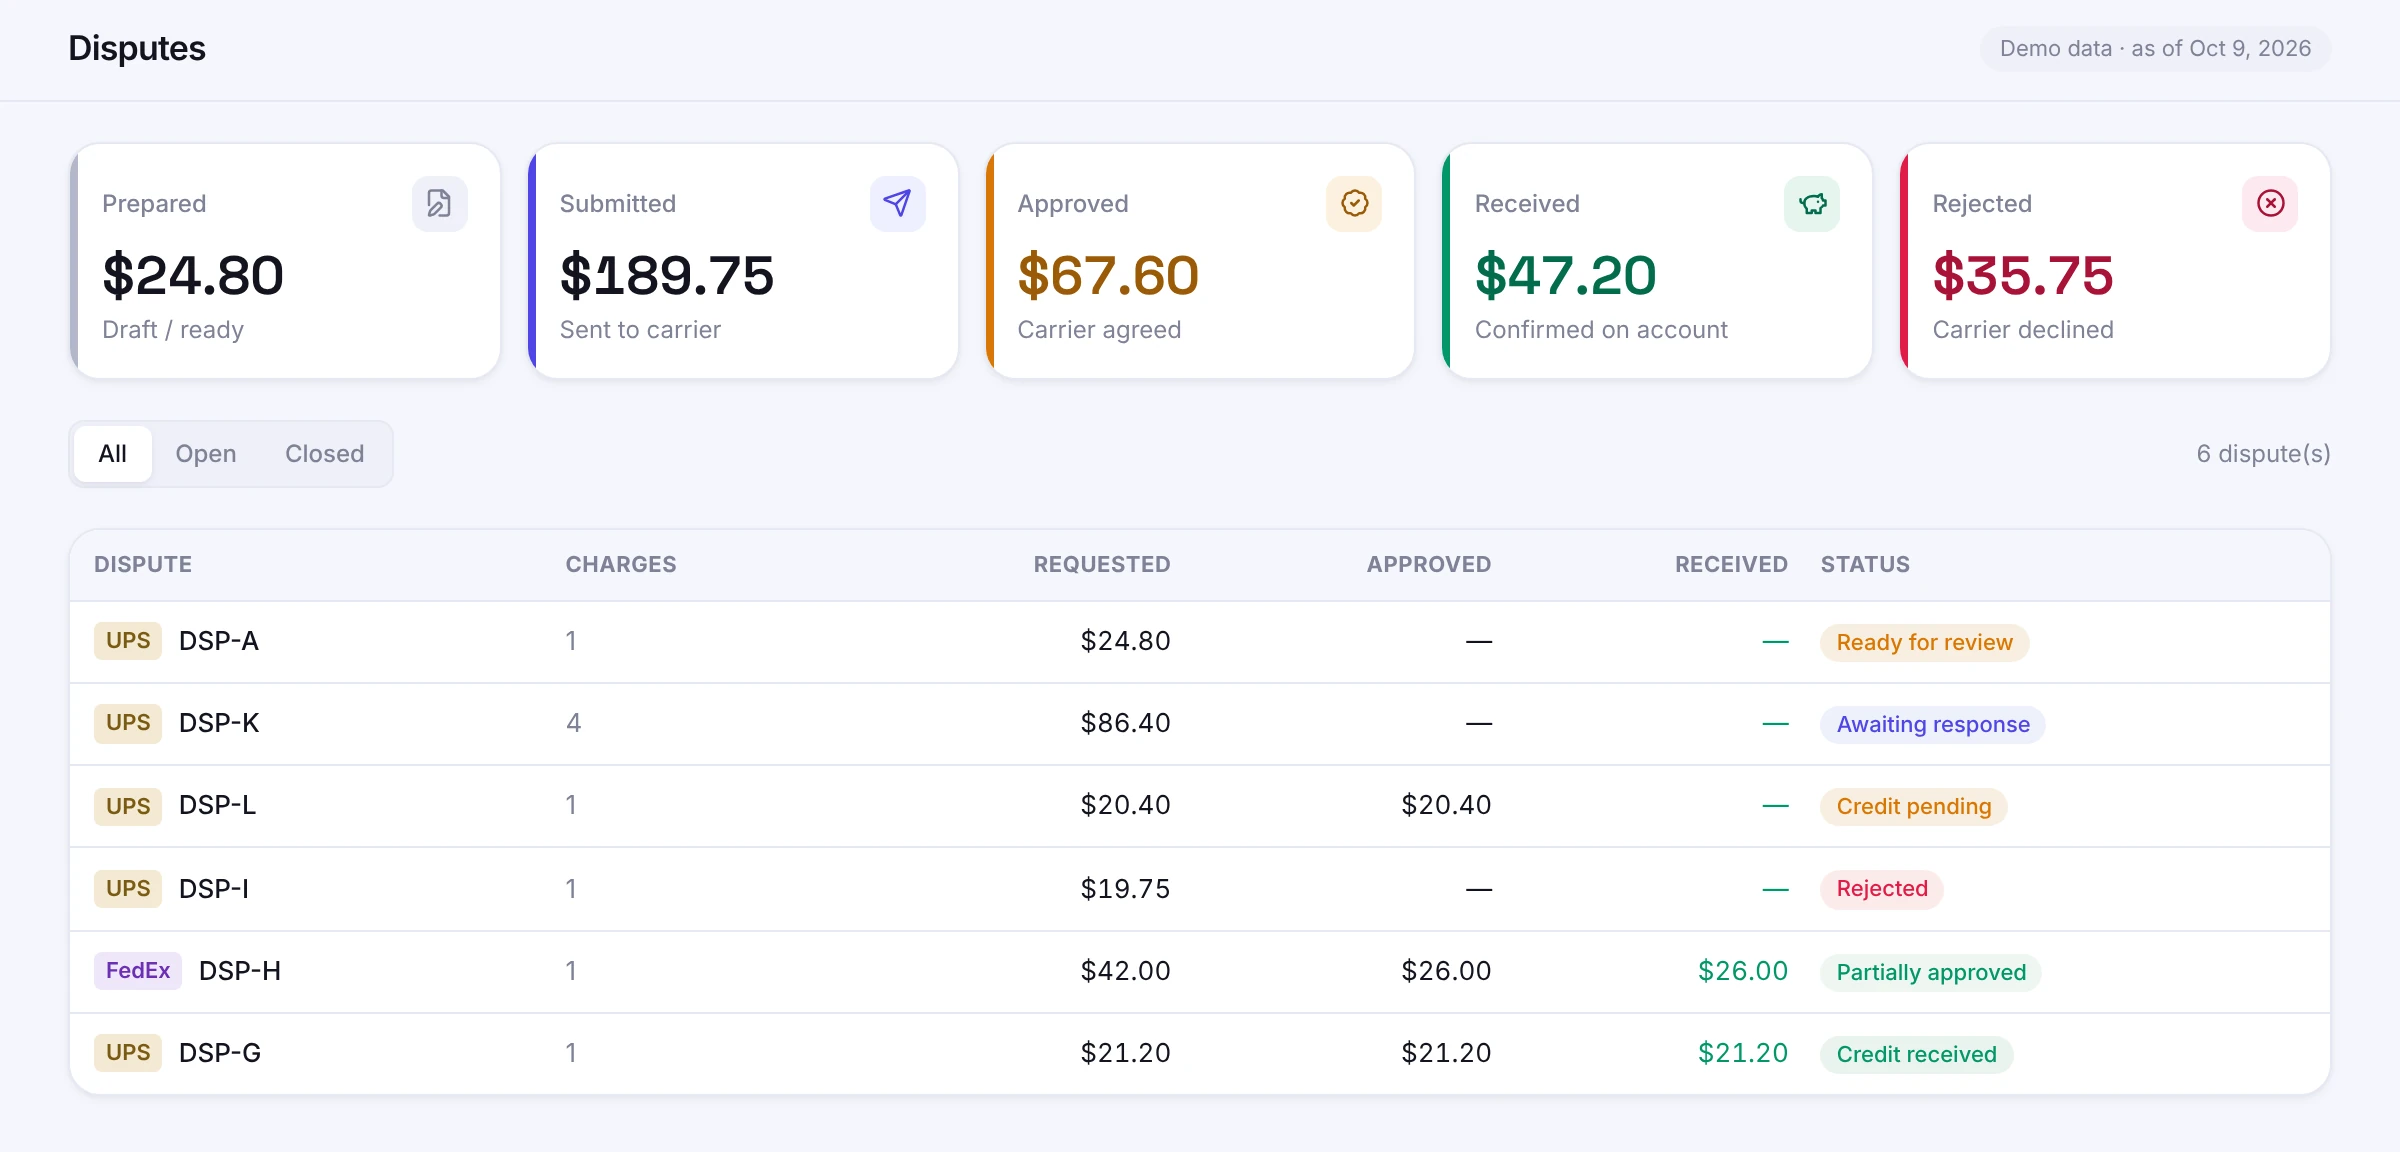The height and width of the screenshot is (1152, 2400).
Task: Click the $47.20 Received amount
Action: pos(1566,276)
